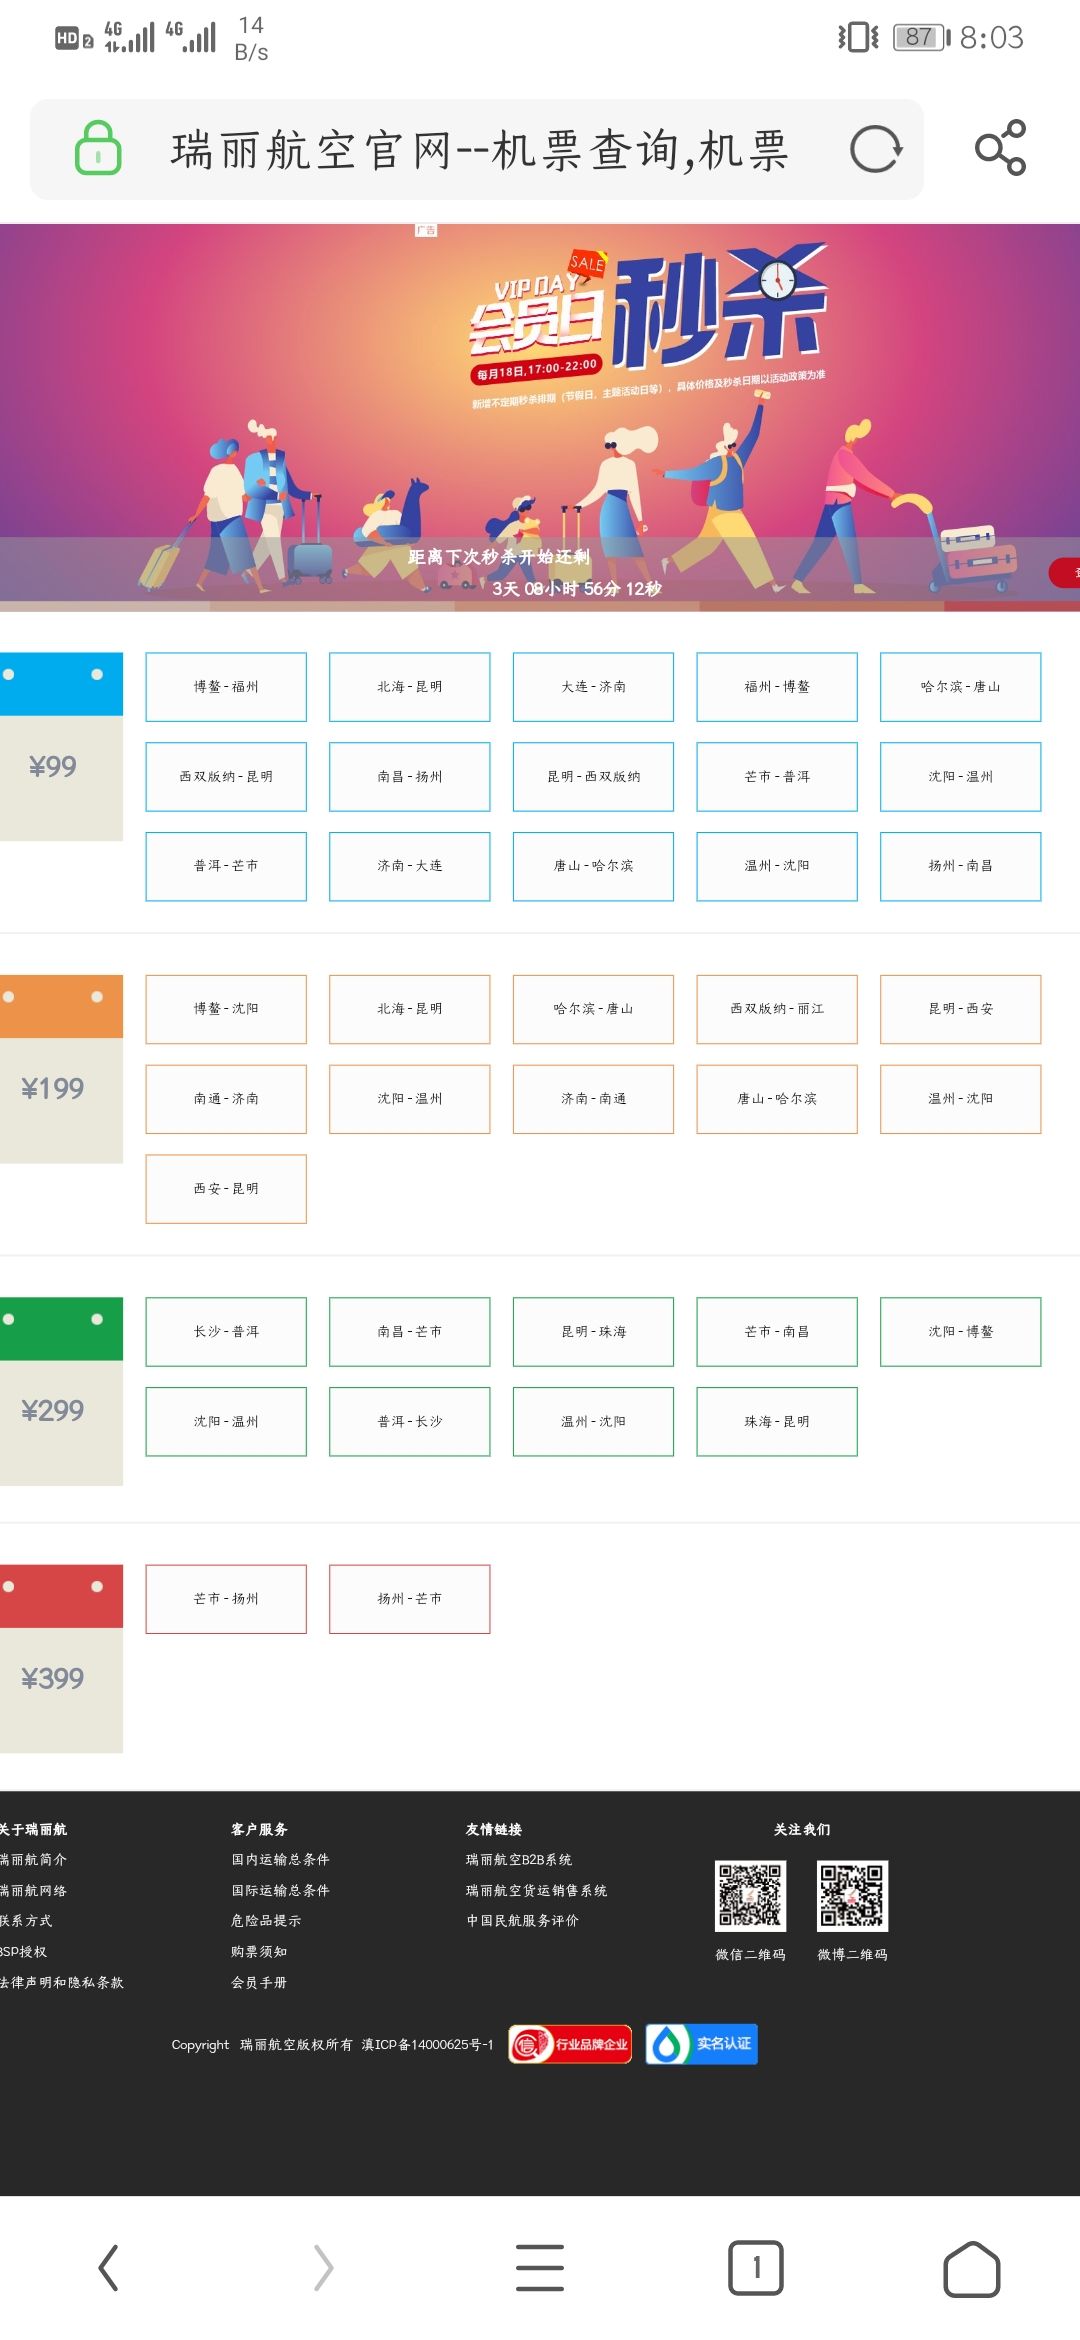Select 唐山-哈尔滨 in the ¥99 group
The image size is (1080, 2340).
593,866
